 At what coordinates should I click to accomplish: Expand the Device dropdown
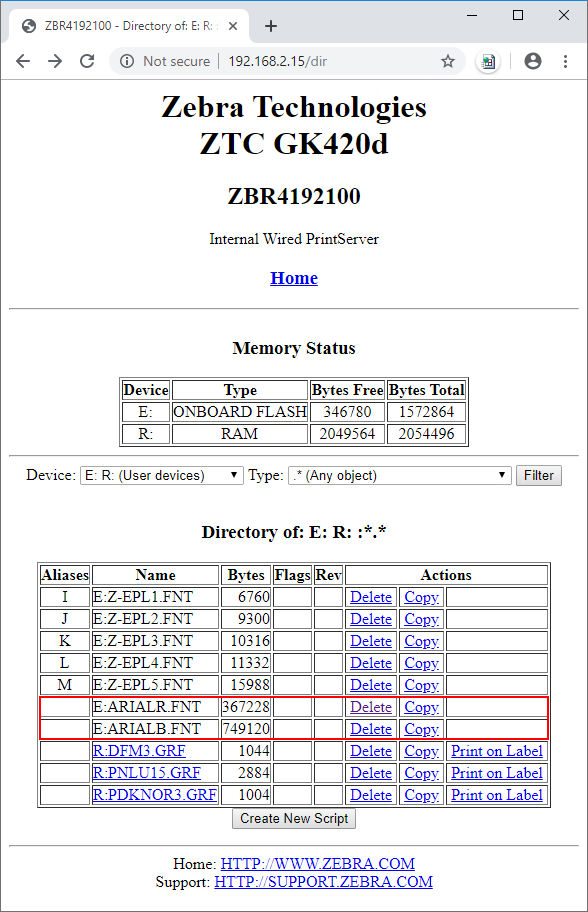tap(161, 475)
